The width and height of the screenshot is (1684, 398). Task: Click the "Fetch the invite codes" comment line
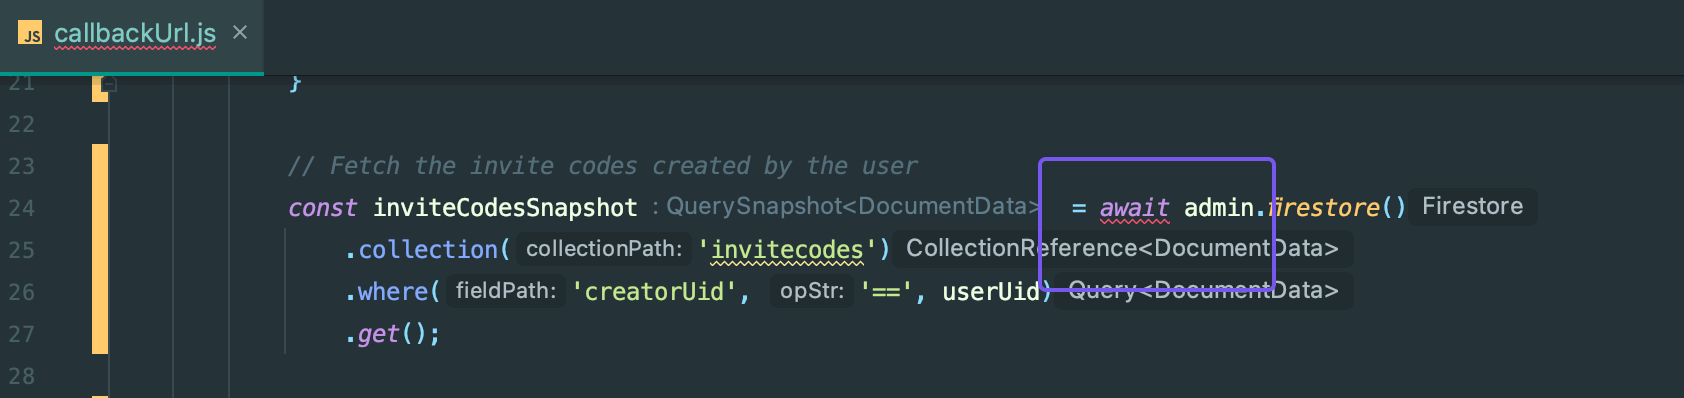[603, 166]
